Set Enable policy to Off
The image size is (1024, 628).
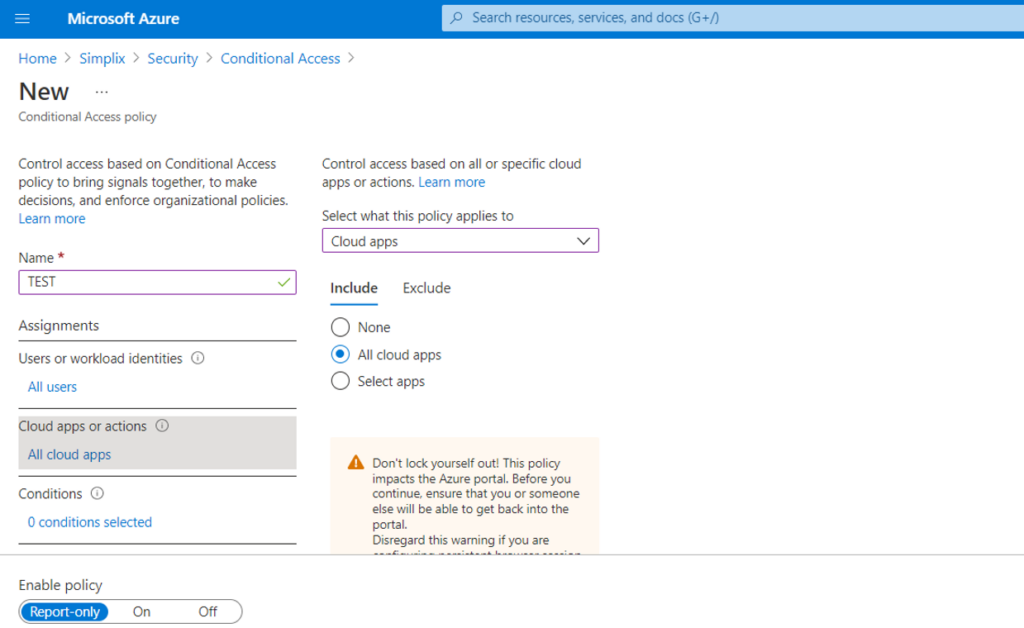tap(208, 612)
